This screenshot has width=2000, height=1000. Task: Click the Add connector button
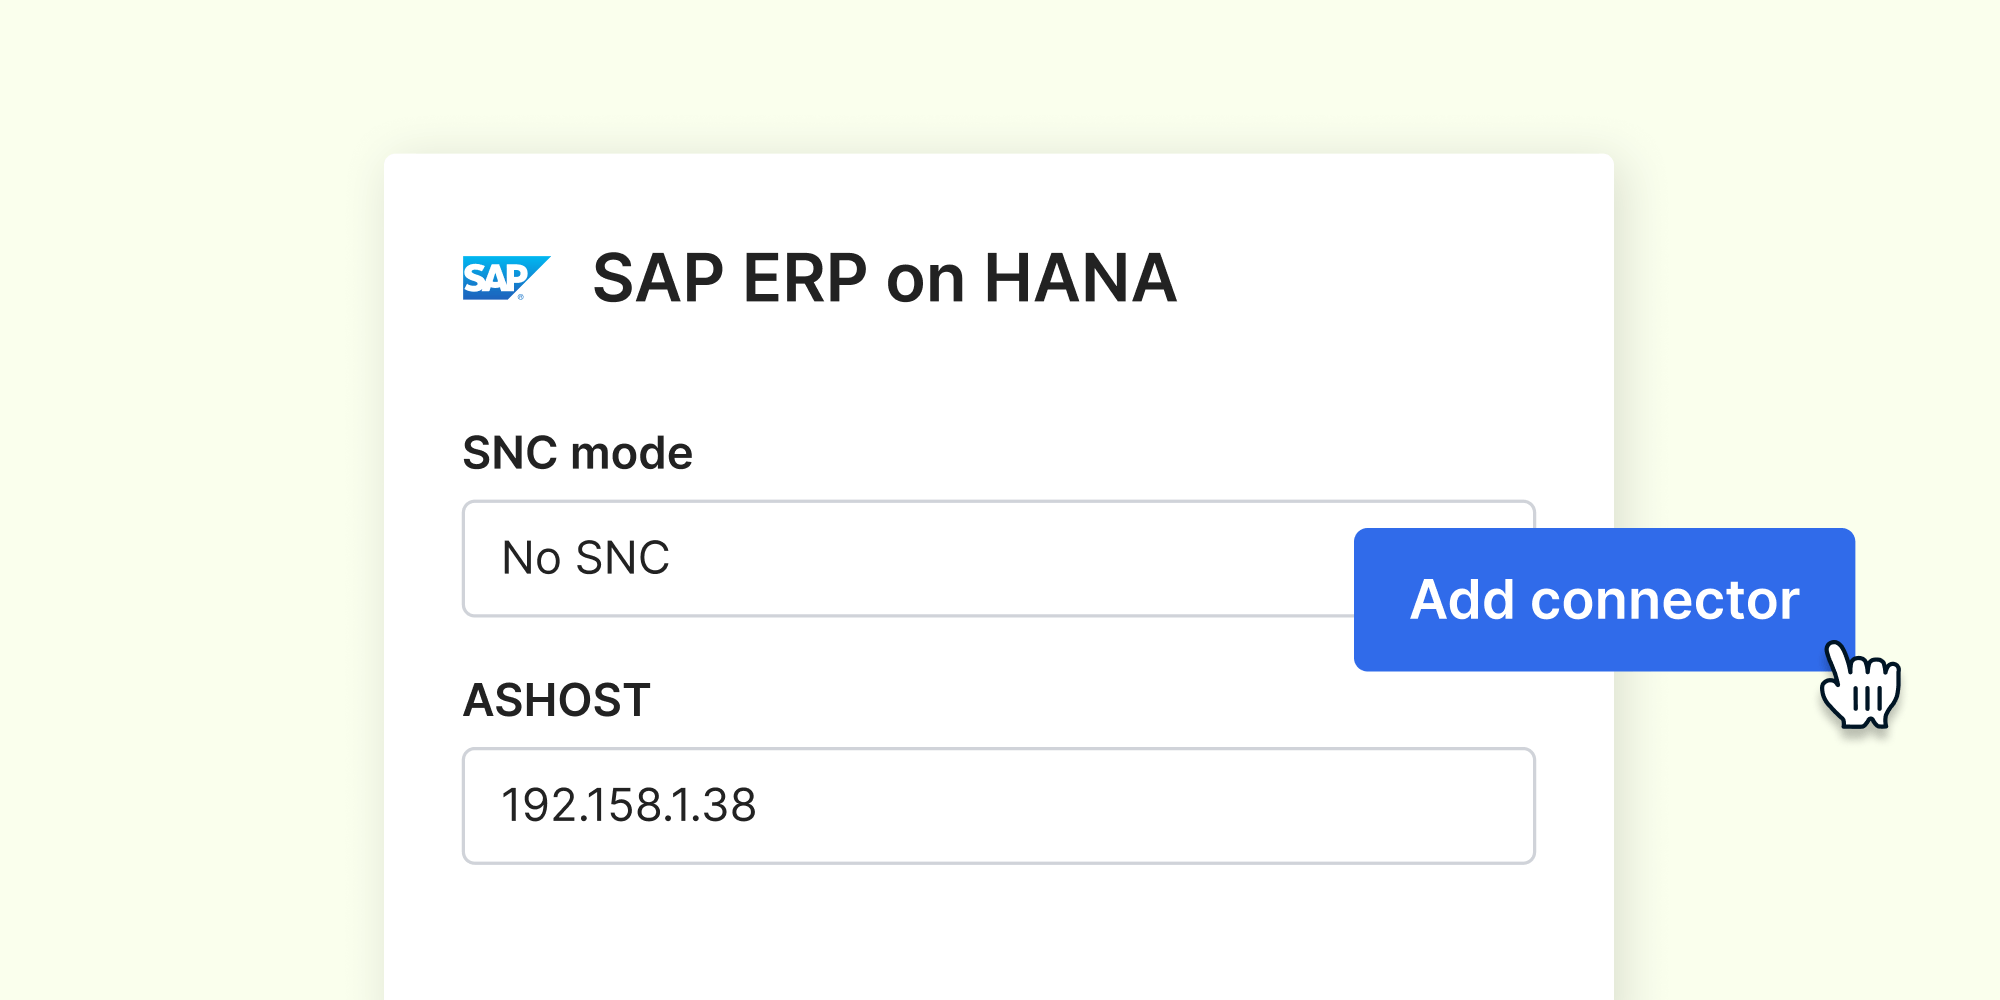(x=1604, y=599)
